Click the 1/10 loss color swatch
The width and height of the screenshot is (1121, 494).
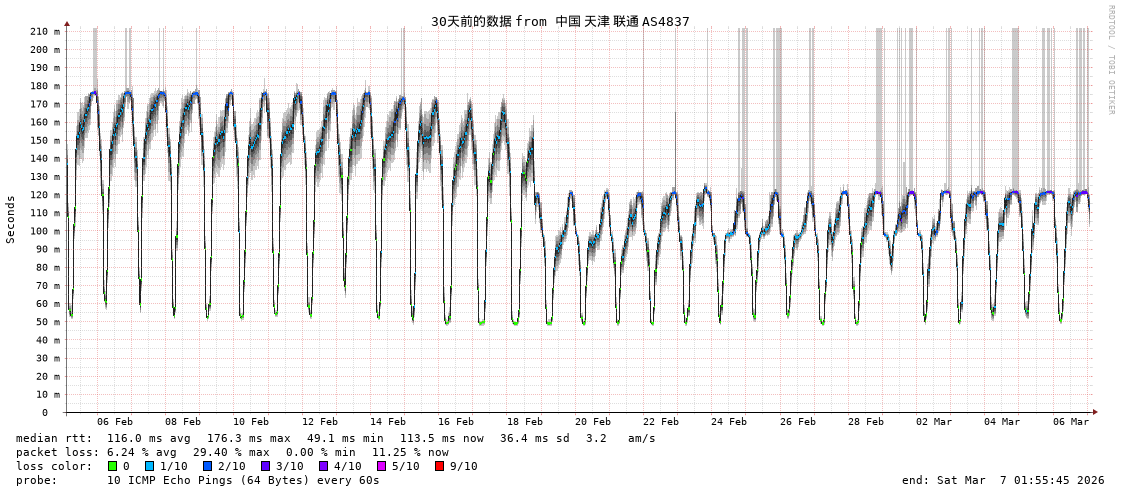(x=150, y=466)
